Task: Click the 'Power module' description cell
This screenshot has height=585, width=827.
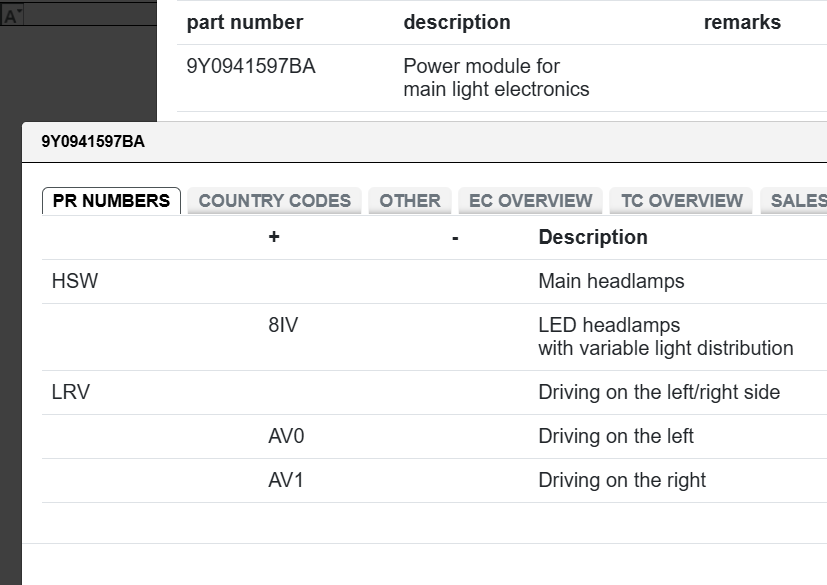Action: click(496, 78)
